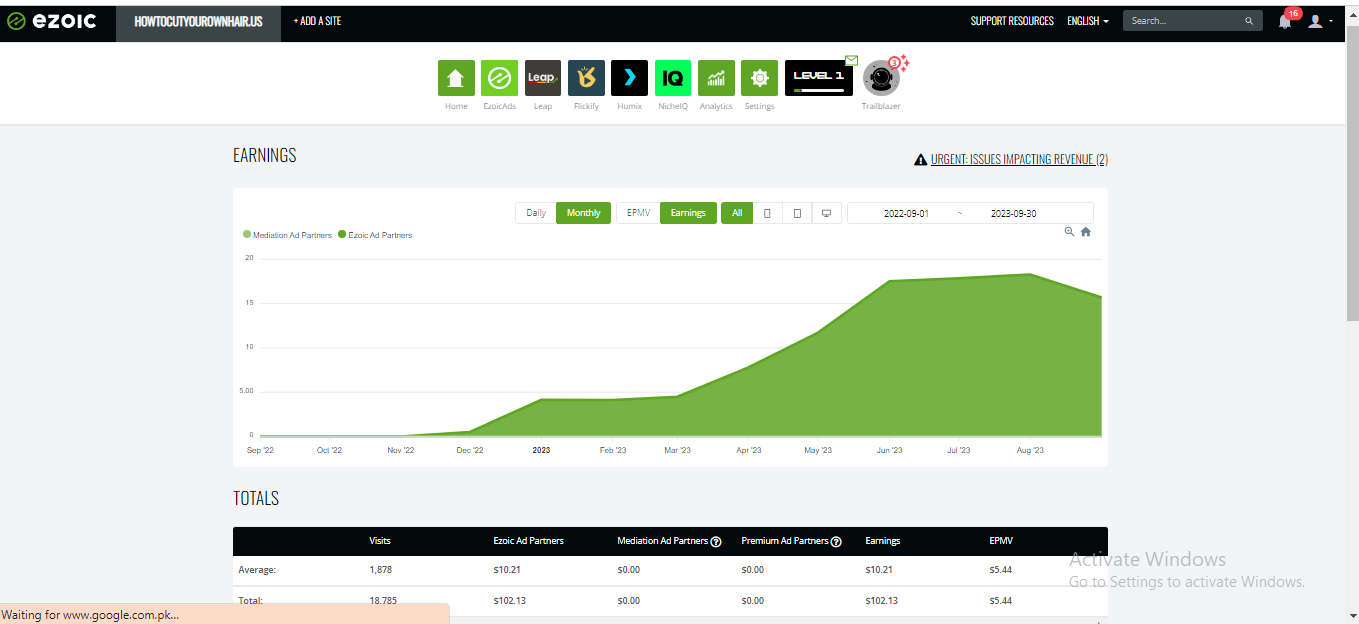
Task: Click the TOTALS section heading
Action: [256, 498]
